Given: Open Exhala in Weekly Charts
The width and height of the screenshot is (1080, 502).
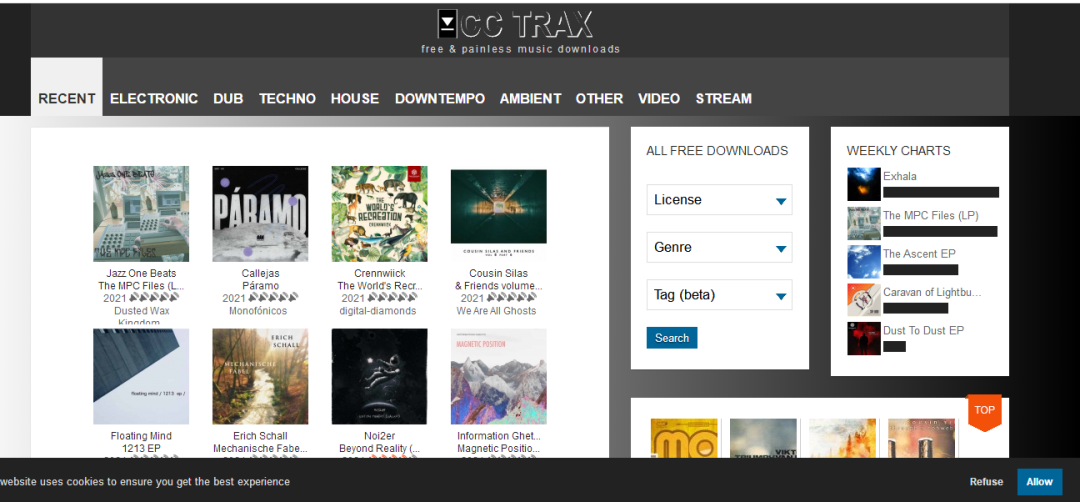Looking at the screenshot, I should (900, 176).
